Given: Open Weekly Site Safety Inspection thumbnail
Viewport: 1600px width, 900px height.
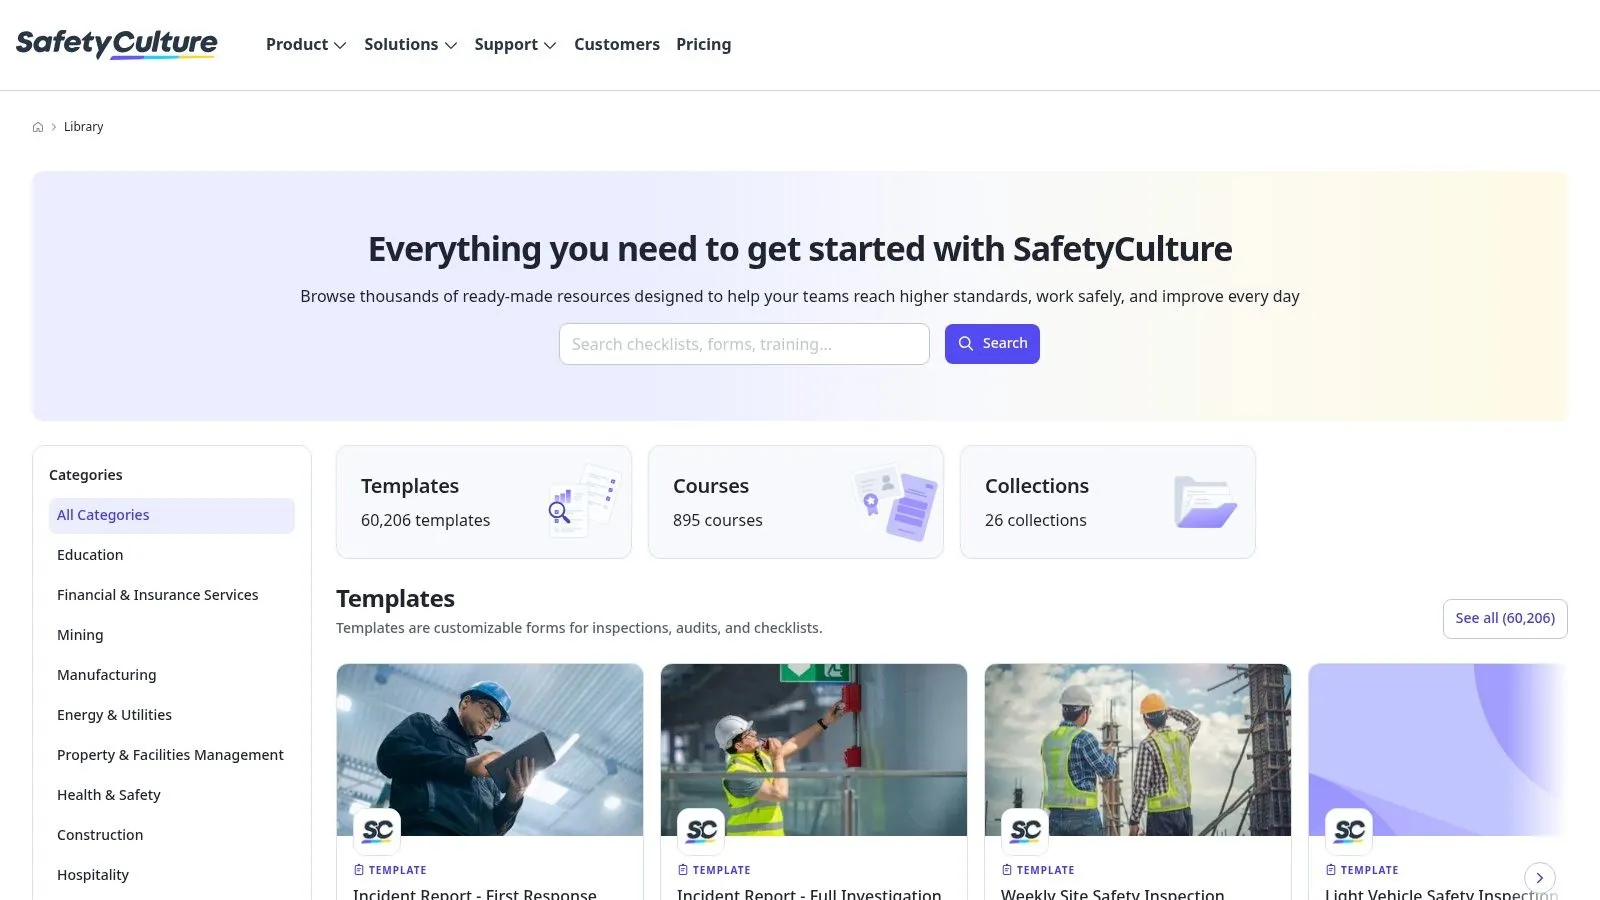Looking at the screenshot, I should coord(1138,750).
